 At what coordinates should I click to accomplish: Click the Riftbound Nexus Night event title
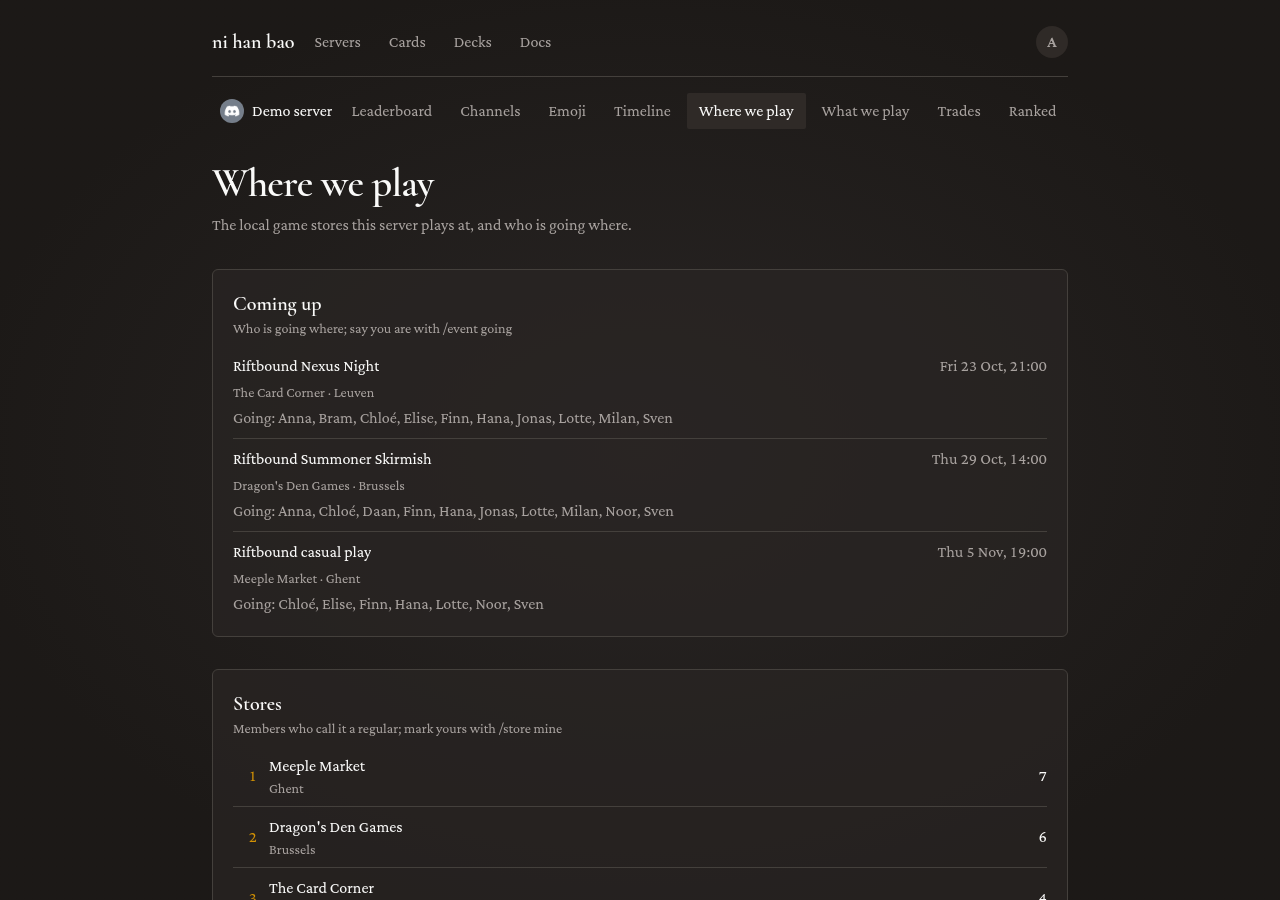[x=306, y=366]
